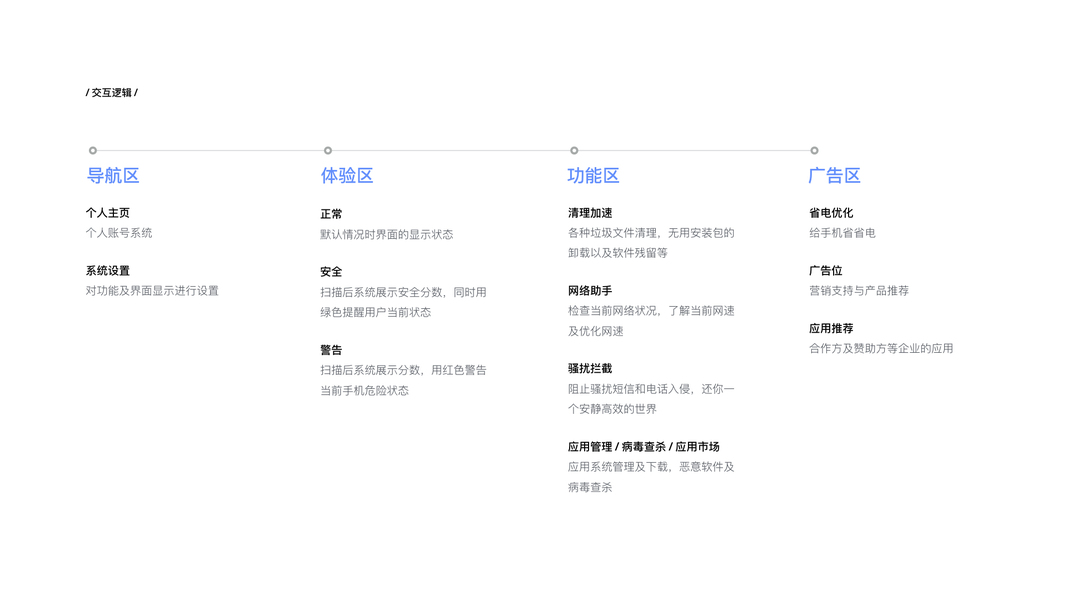The image size is (1067, 600).
Task: Click the timeline dot above 导航区
Action: (x=93, y=150)
